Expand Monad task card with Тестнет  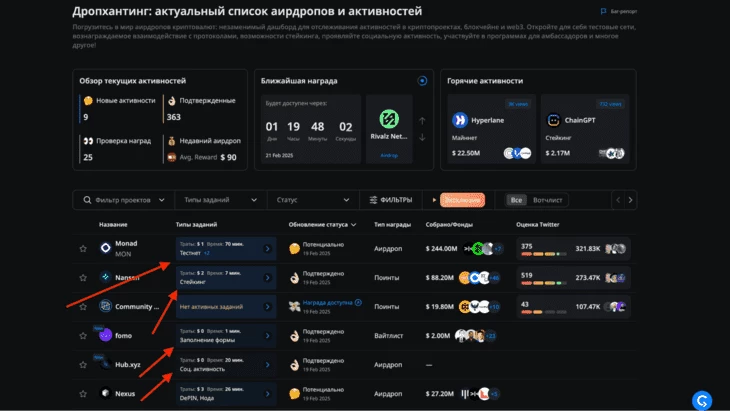click(226, 249)
